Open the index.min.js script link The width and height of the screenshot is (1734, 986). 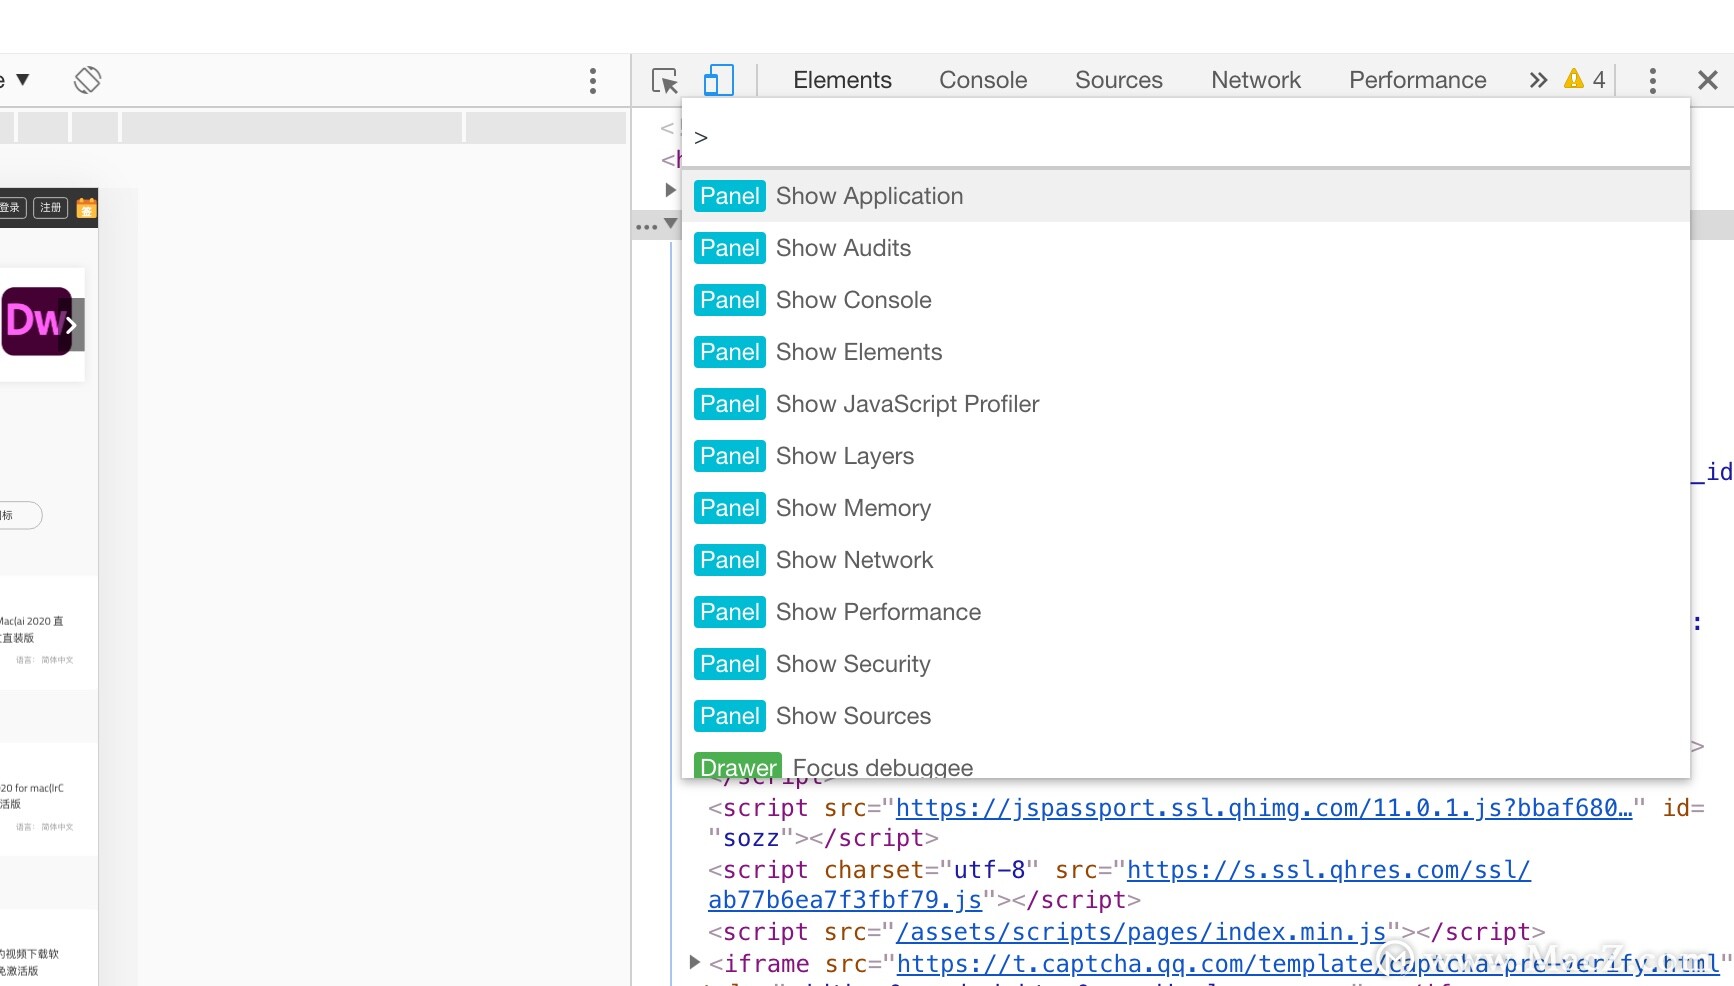pos(1141,932)
